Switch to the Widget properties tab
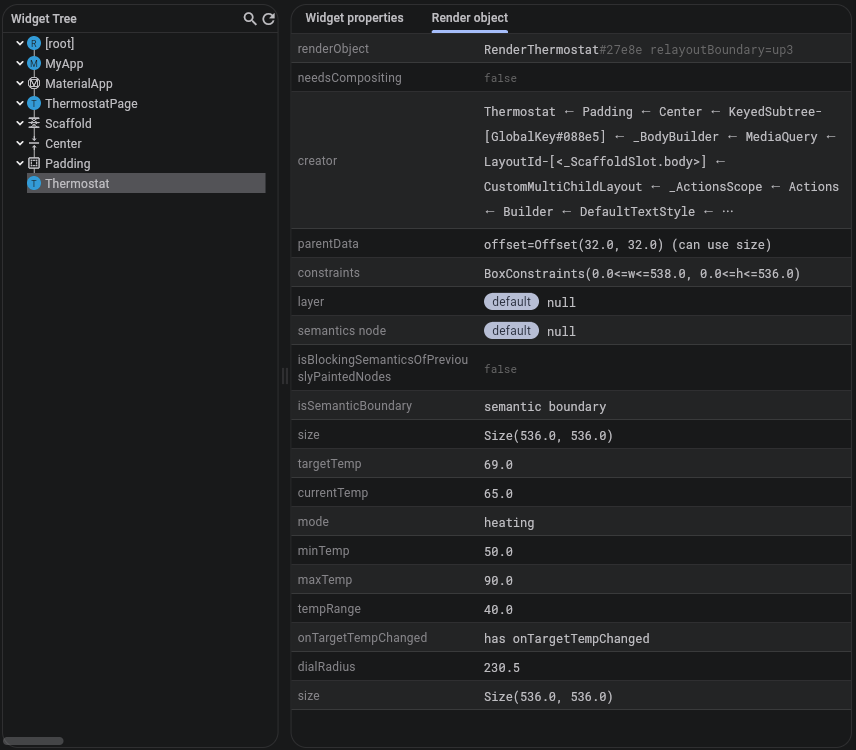 [354, 18]
